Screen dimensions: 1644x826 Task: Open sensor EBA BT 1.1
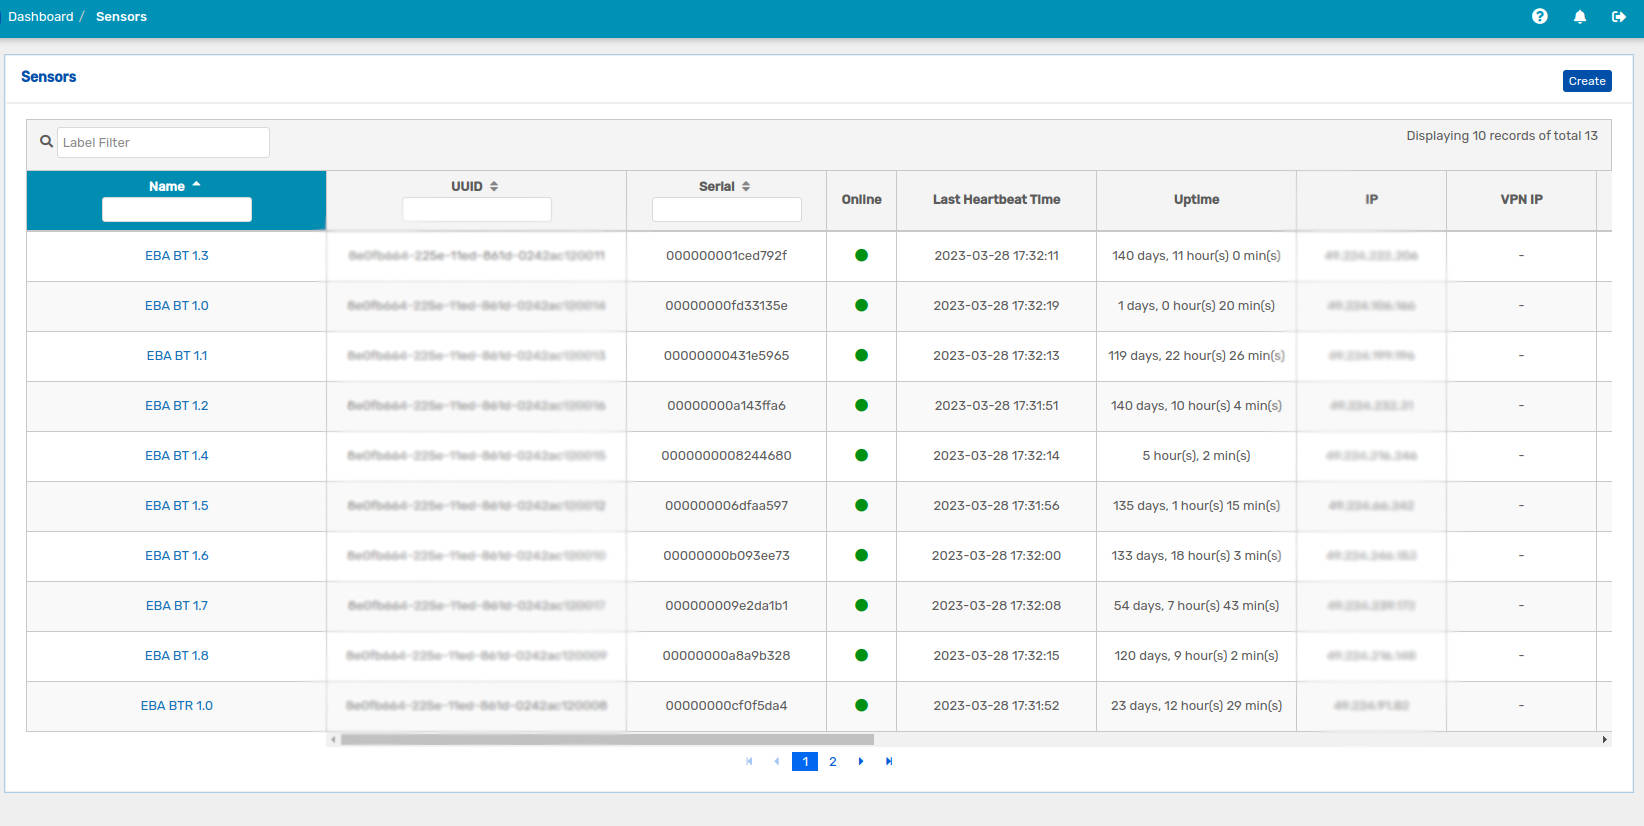point(177,356)
